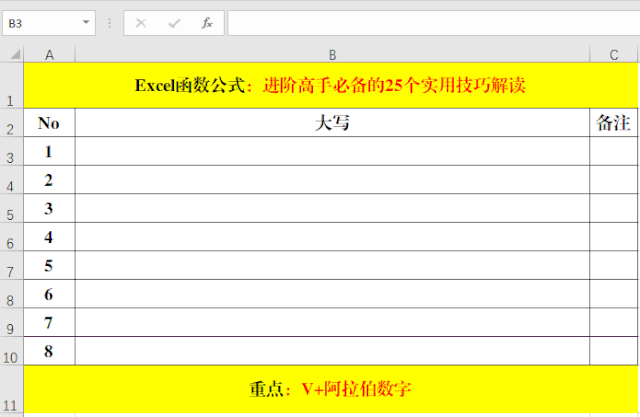Open the Name Box dropdown arrow
Viewport: 640px width, 417px height.
tap(86, 22)
